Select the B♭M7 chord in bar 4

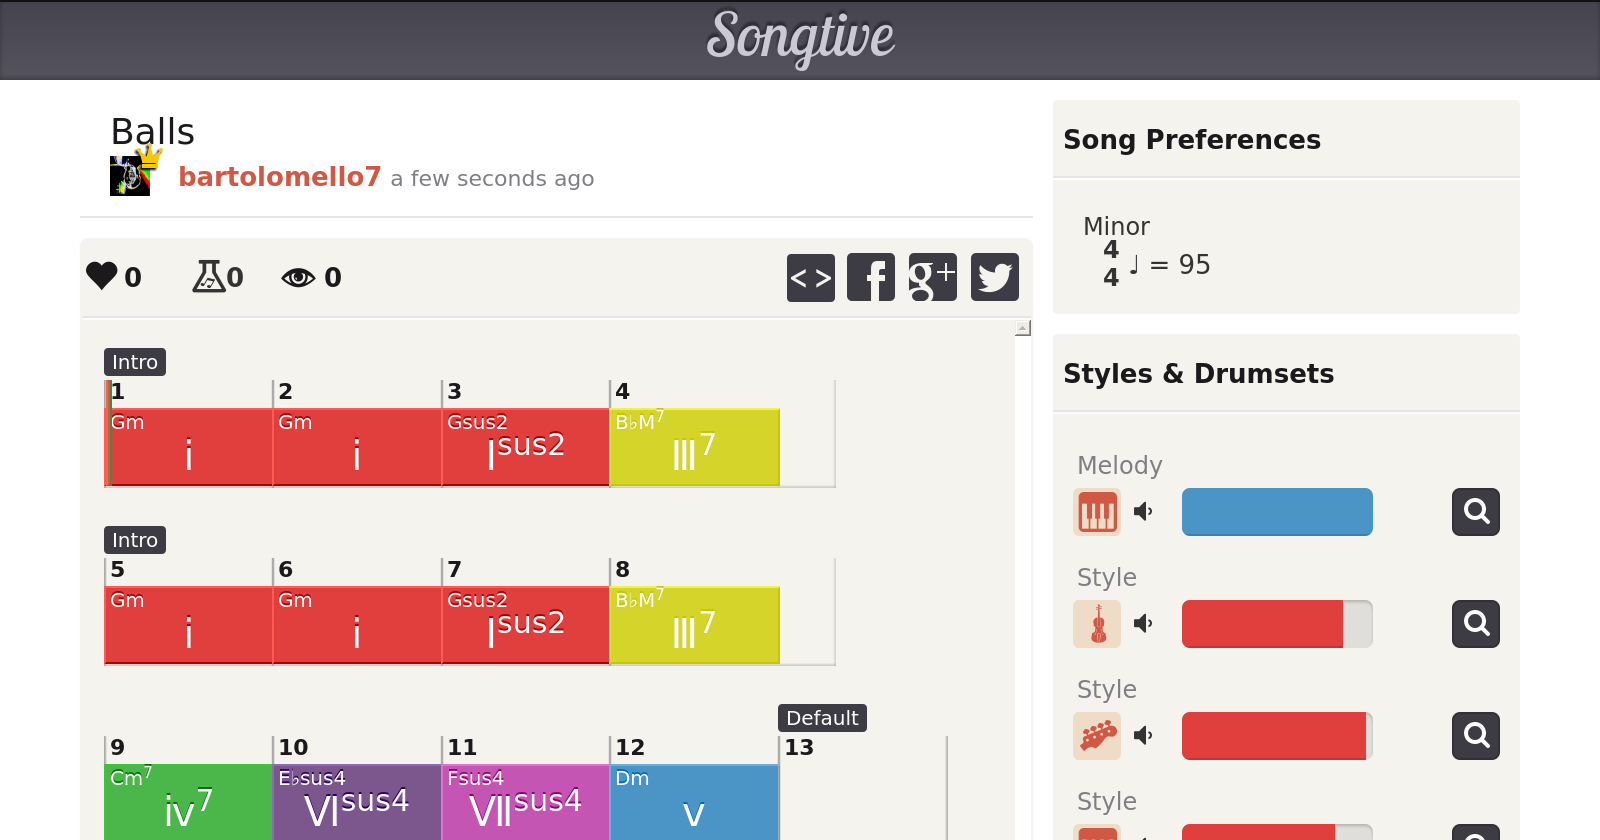(694, 447)
